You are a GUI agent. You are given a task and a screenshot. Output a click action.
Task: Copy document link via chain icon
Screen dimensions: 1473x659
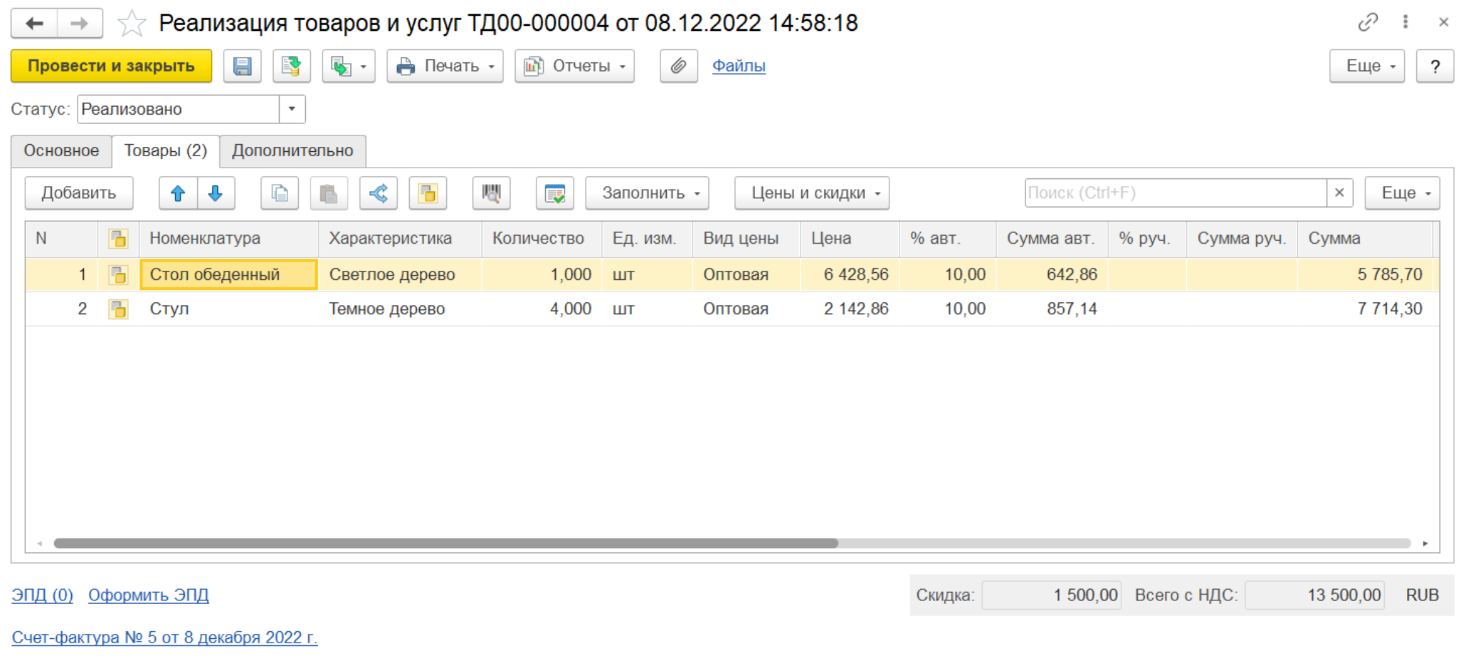coord(1367,23)
